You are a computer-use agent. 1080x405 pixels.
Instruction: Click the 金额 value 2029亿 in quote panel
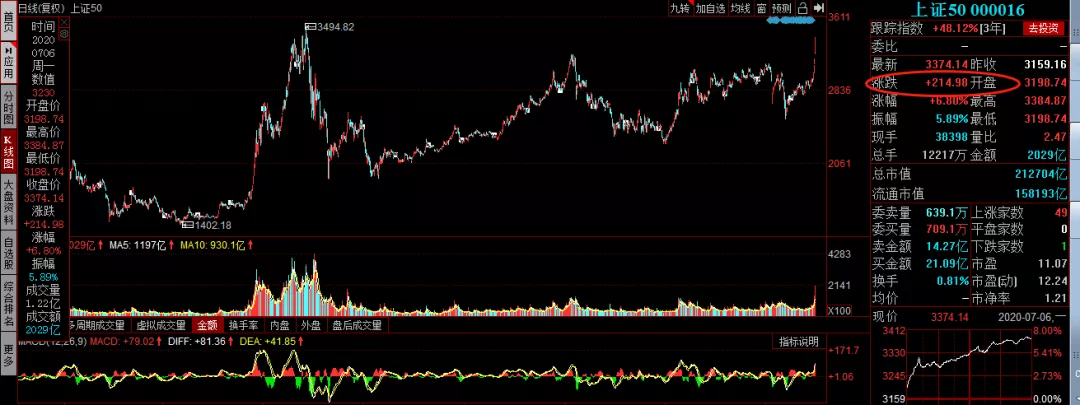1048,155
